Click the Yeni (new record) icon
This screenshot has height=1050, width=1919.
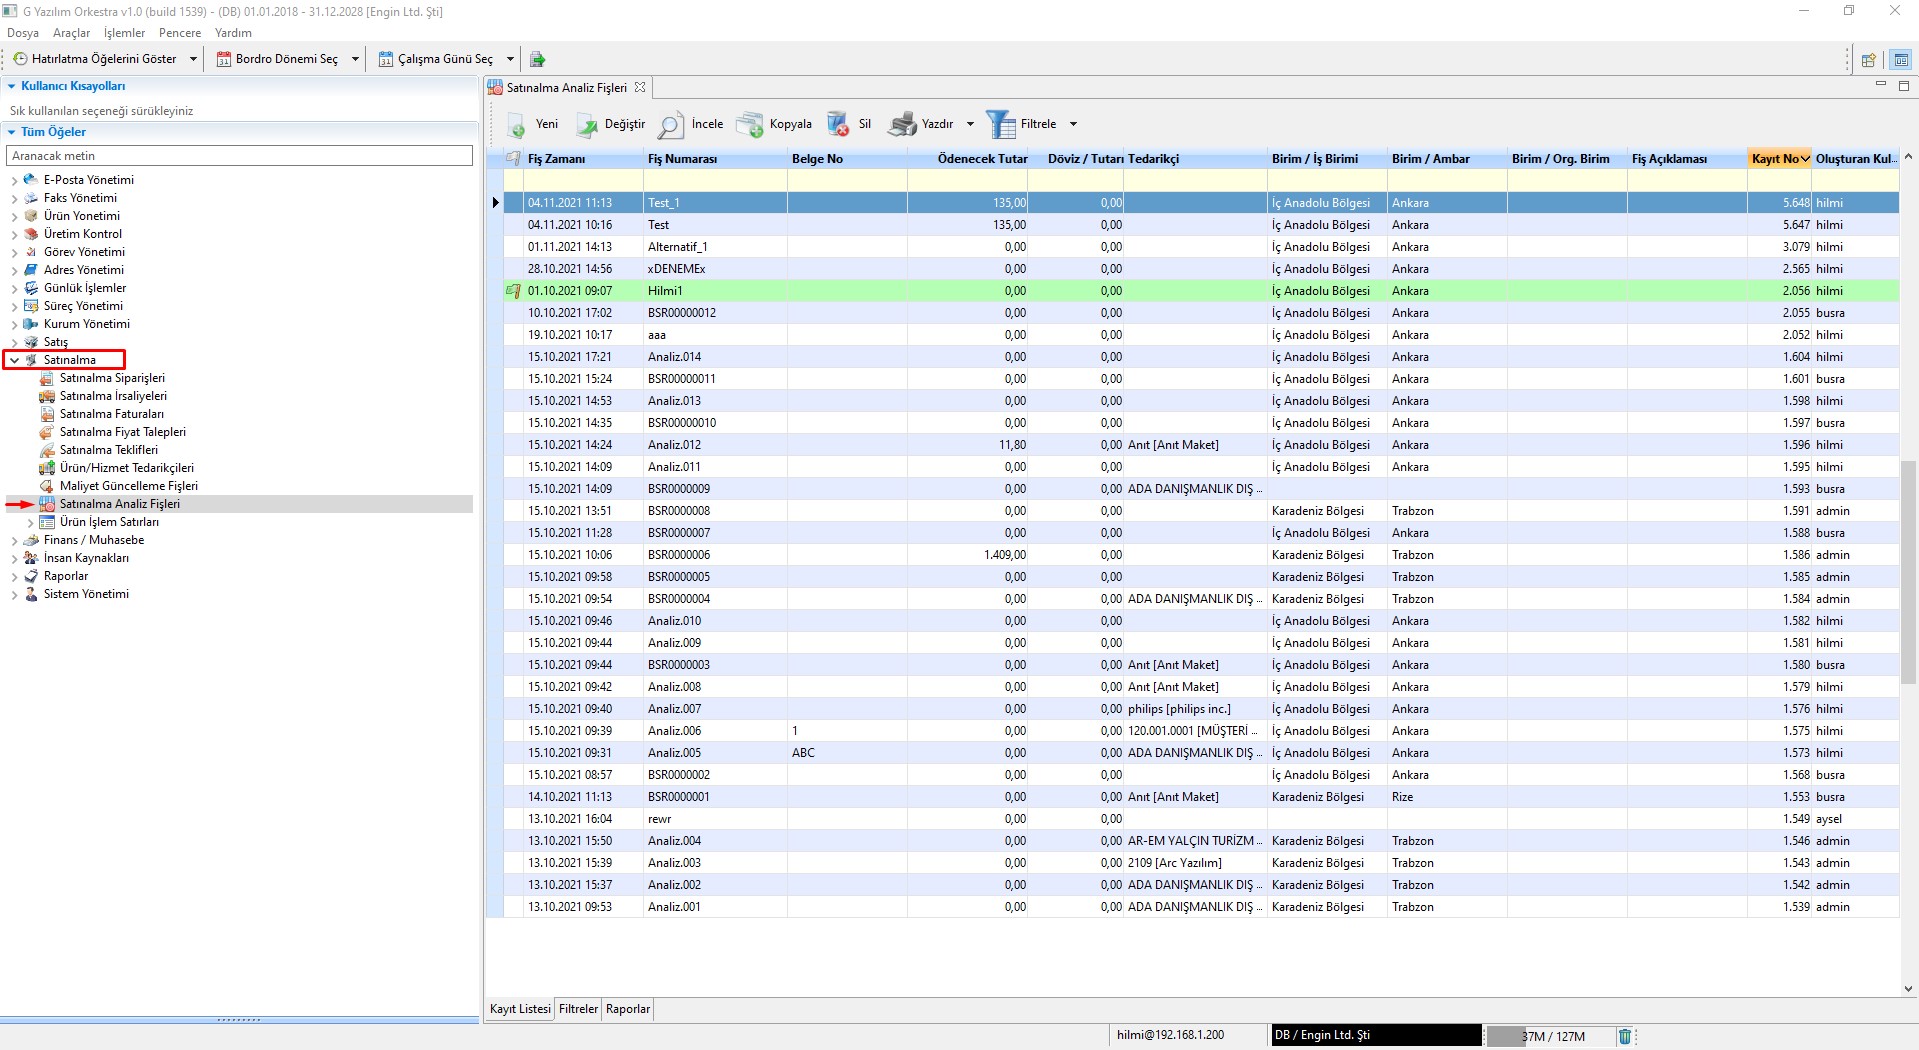pos(517,125)
